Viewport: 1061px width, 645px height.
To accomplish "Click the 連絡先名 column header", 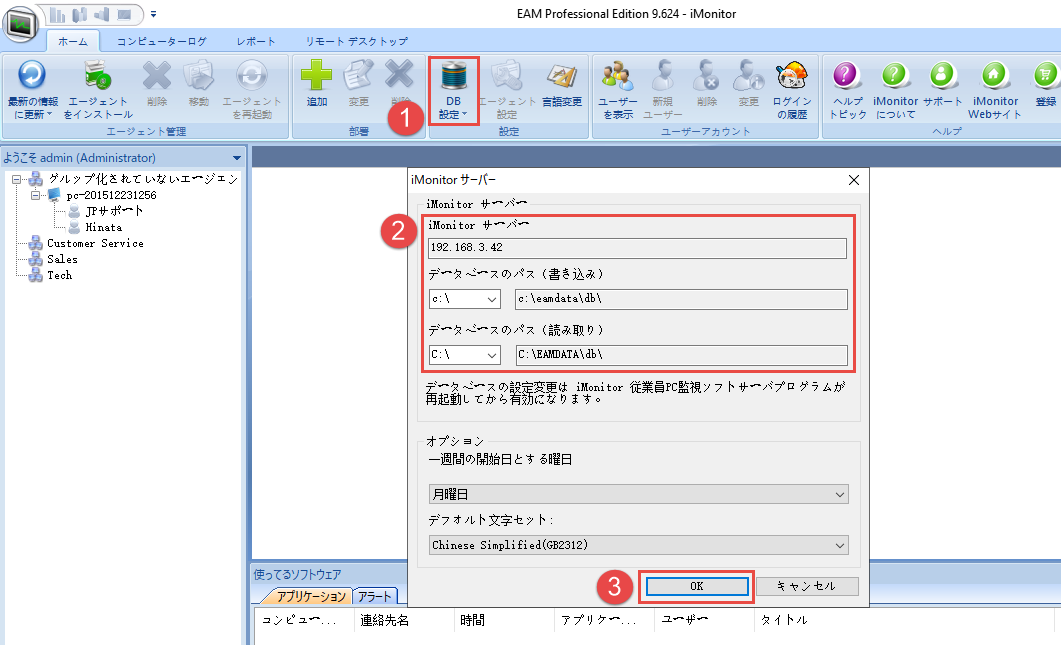I will tap(404, 621).
